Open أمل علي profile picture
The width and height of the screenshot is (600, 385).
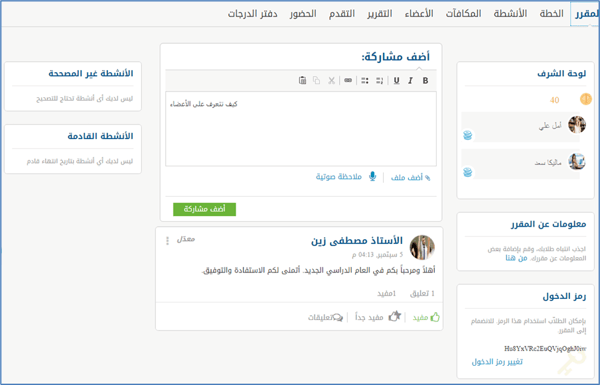[577, 125]
